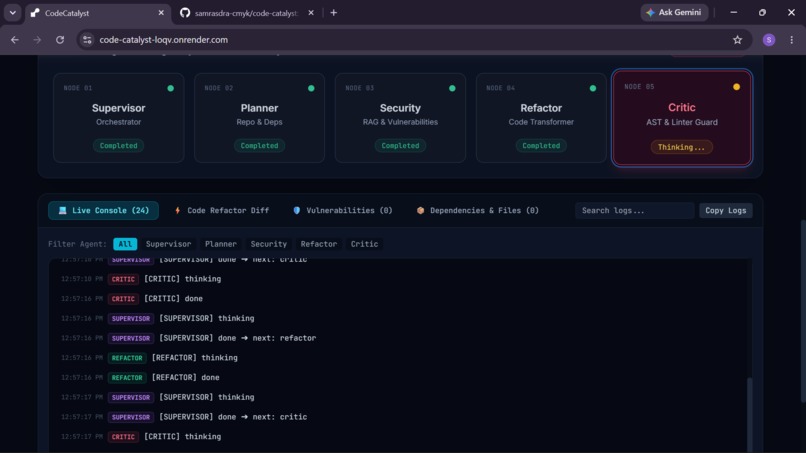Click the package icon on Dependencies tab
This screenshot has width=806, height=453.
click(420, 210)
